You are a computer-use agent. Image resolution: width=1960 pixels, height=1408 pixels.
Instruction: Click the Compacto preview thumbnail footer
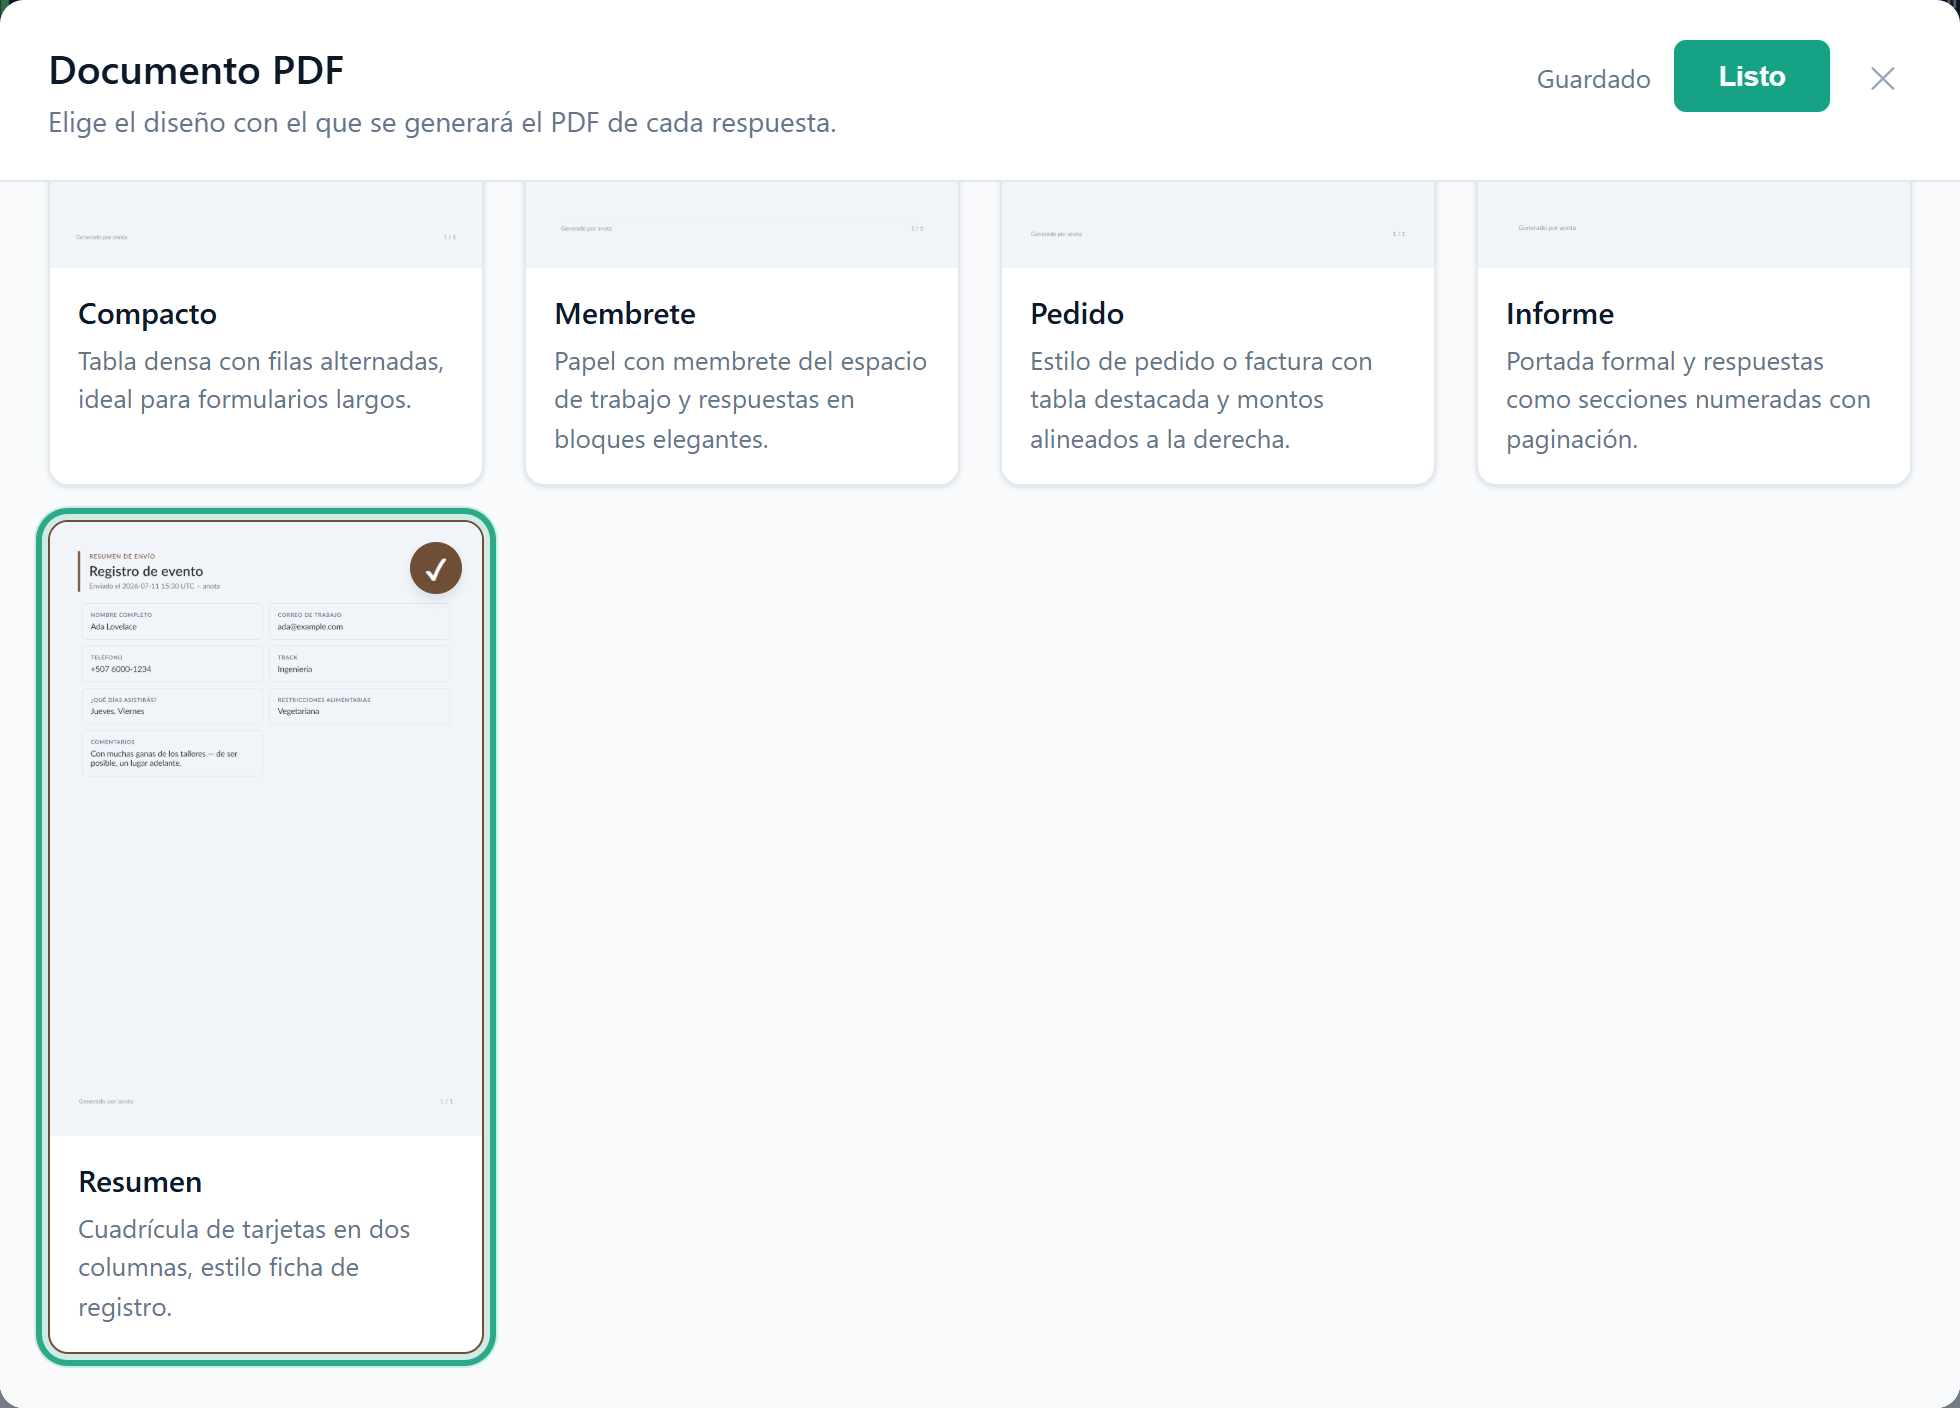click(266, 237)
